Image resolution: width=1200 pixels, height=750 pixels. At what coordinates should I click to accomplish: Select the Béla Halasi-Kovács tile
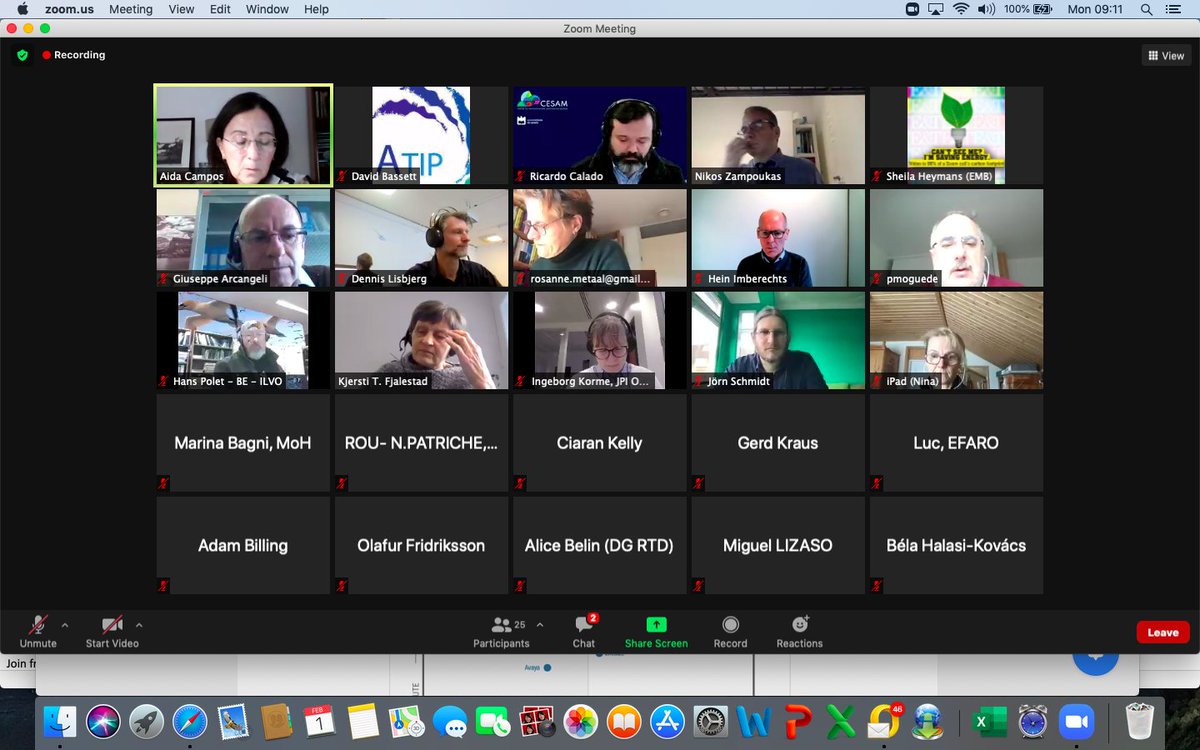[x=956, y=545]
